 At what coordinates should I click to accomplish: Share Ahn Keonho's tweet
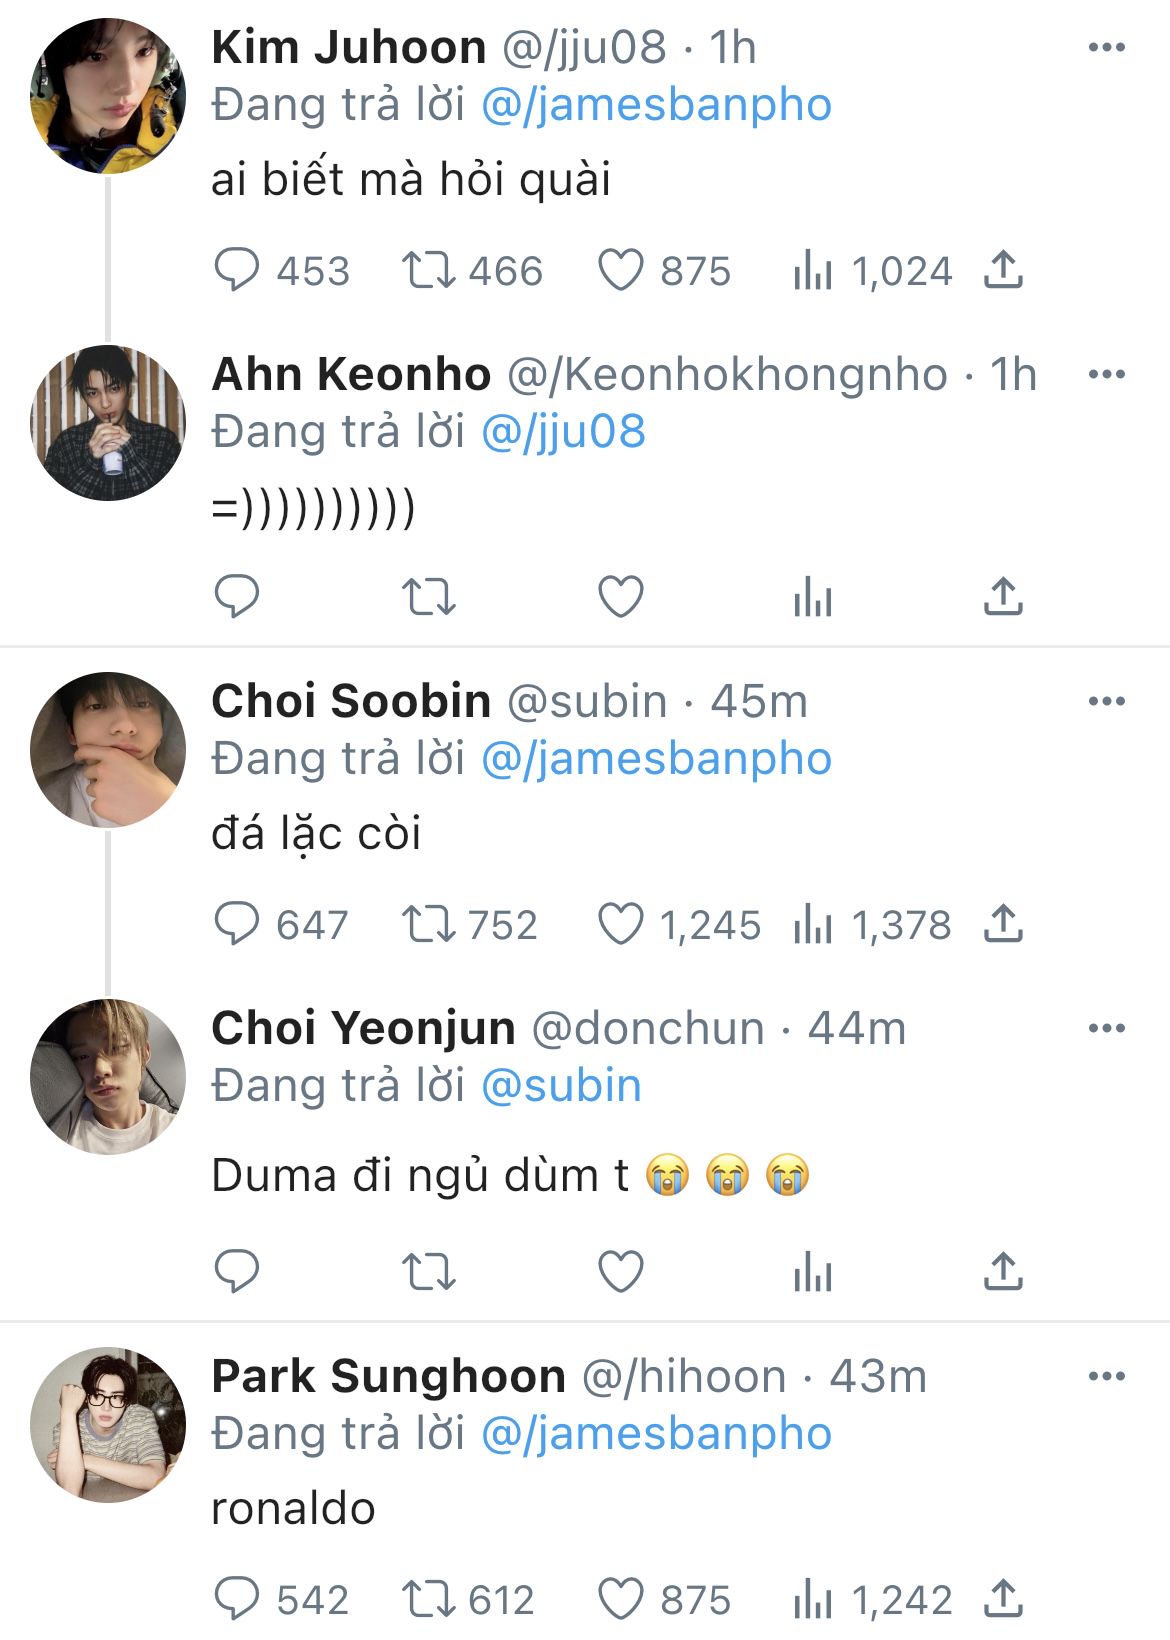click(1002, 597)
